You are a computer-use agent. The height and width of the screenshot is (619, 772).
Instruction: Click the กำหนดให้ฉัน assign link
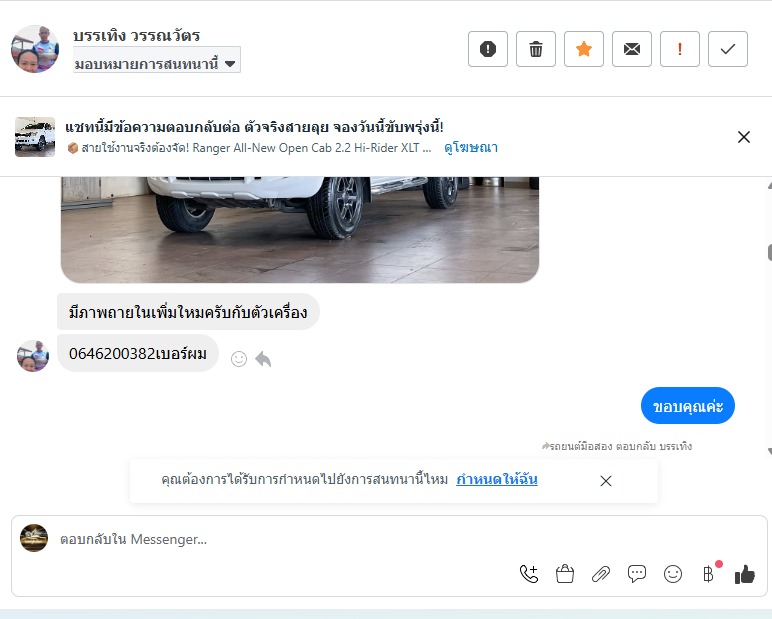pyautogui.click(x=497, y=479)
